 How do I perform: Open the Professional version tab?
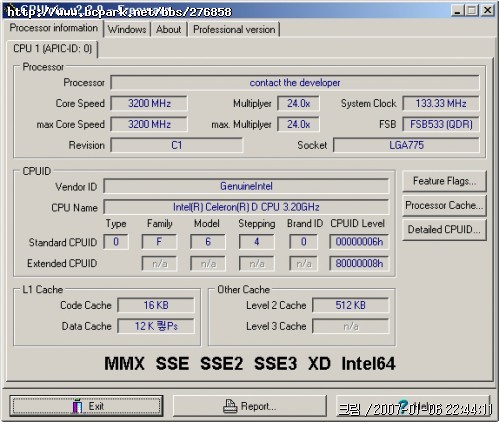(234, 29)
